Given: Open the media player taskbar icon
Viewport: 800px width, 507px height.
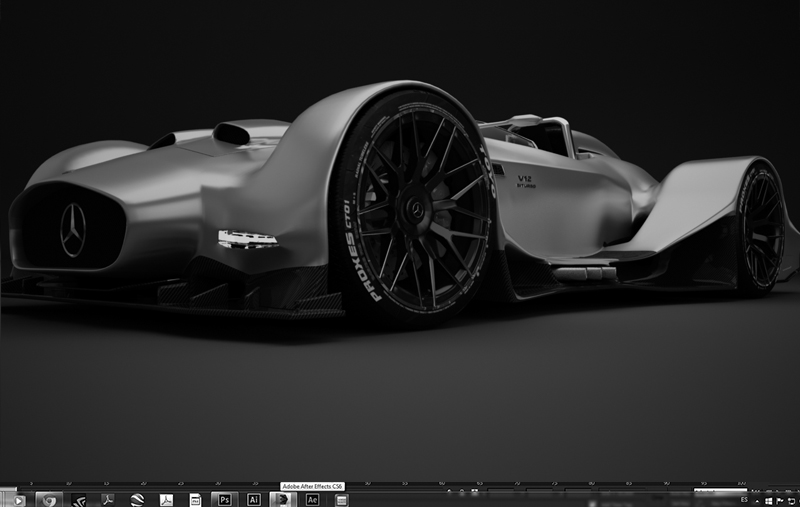Looking at the screenshot, I should tap(18, 501).
